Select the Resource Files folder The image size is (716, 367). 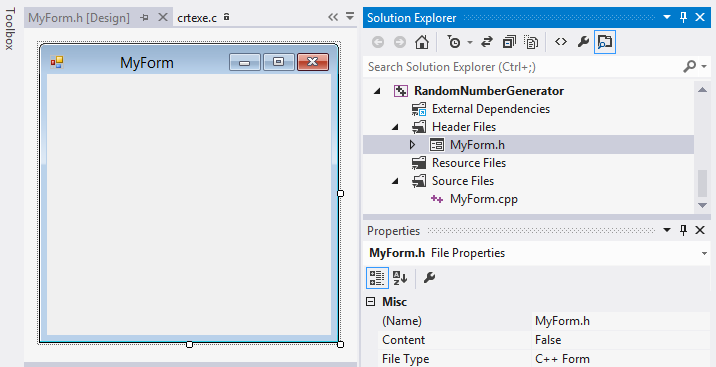469,163
